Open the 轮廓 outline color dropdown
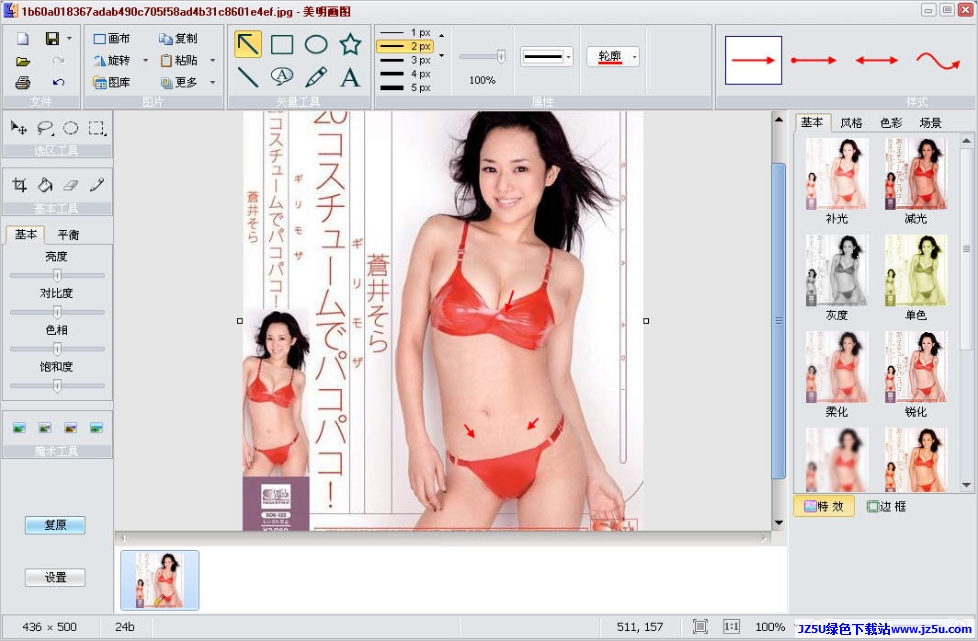The image size is (978, 641). pyautogui.click(x=613, y=57)
